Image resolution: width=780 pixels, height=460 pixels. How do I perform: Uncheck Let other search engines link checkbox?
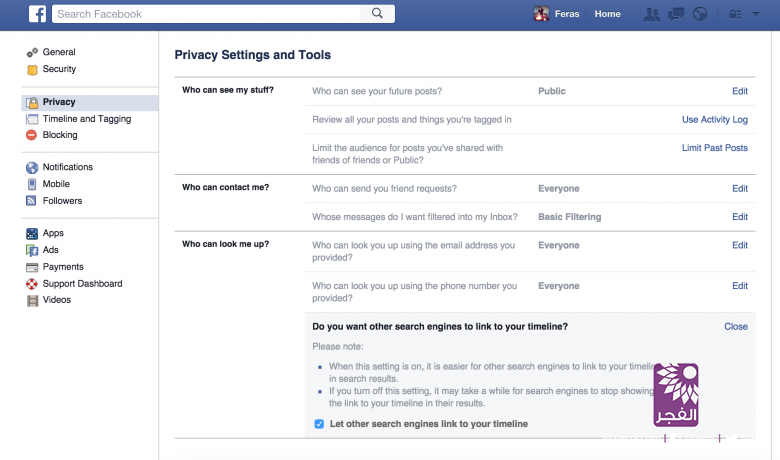click(319, 424)
